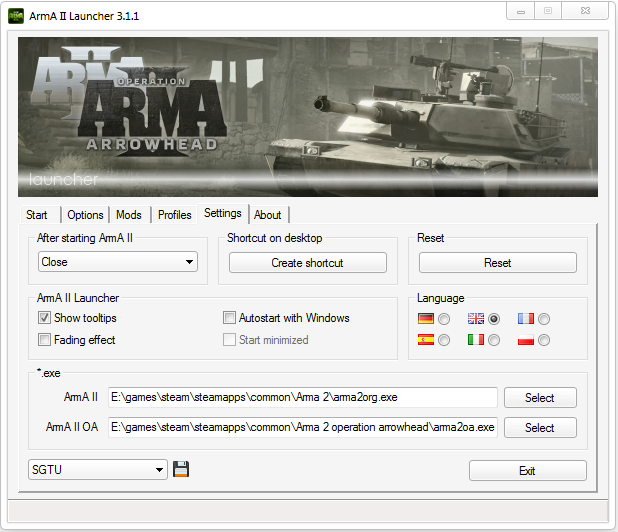This screenshot has height=532, width=618.
Task: Click the German flag icon
Action: [426, 318]
